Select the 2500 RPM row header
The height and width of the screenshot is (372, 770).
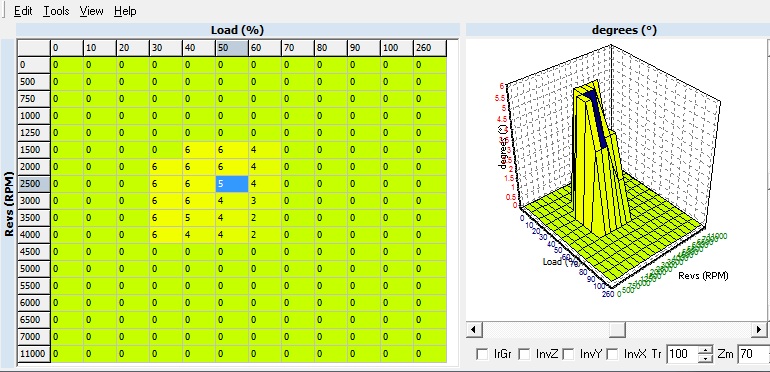click(34, 184)
